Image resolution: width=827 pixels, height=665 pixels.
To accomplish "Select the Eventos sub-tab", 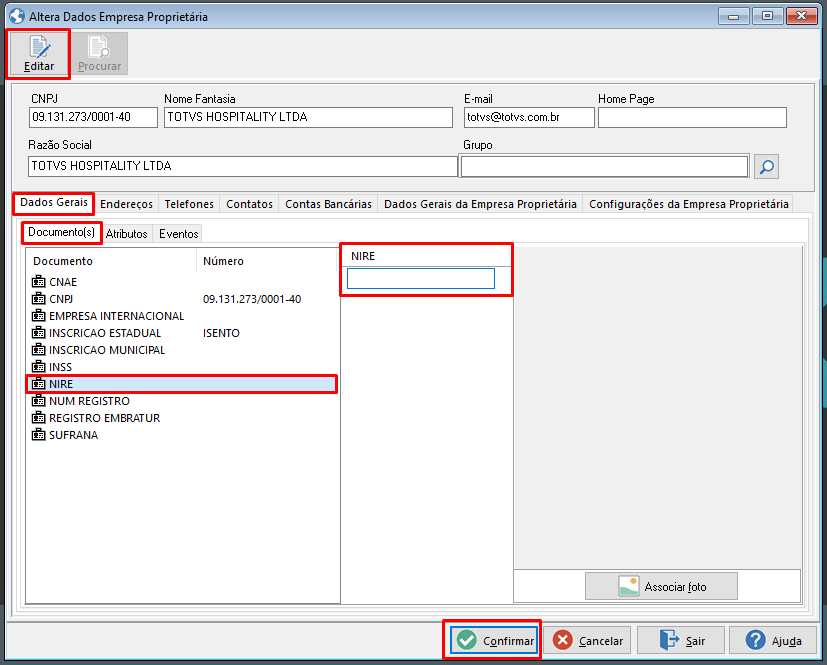I will tap(179, 234).
